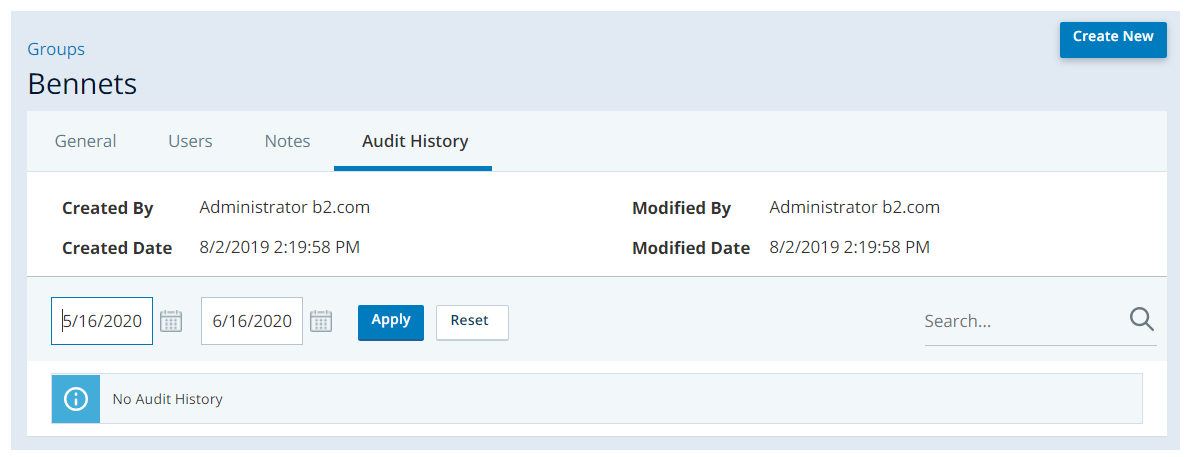Click the magnifying glass search icon
Image resolution: width=1188 pixels, height=457 pixels.
coord(1141,320)
